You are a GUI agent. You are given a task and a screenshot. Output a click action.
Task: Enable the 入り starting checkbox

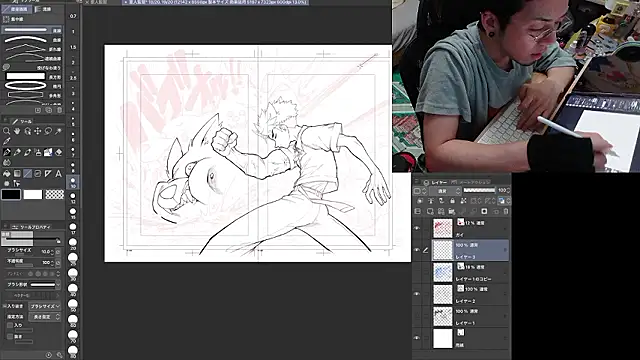pyautogui.click(x=10, y=325)
